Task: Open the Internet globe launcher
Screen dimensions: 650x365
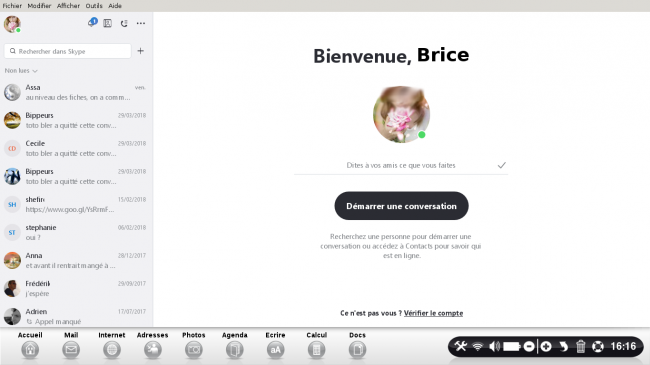Action: [x=112, y=350]
